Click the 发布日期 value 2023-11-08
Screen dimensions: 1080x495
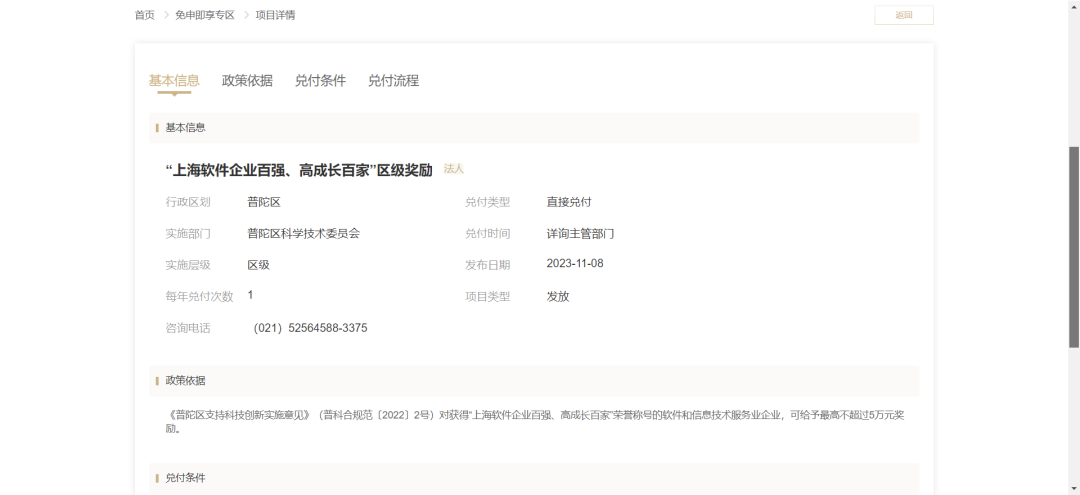(575, 264)
